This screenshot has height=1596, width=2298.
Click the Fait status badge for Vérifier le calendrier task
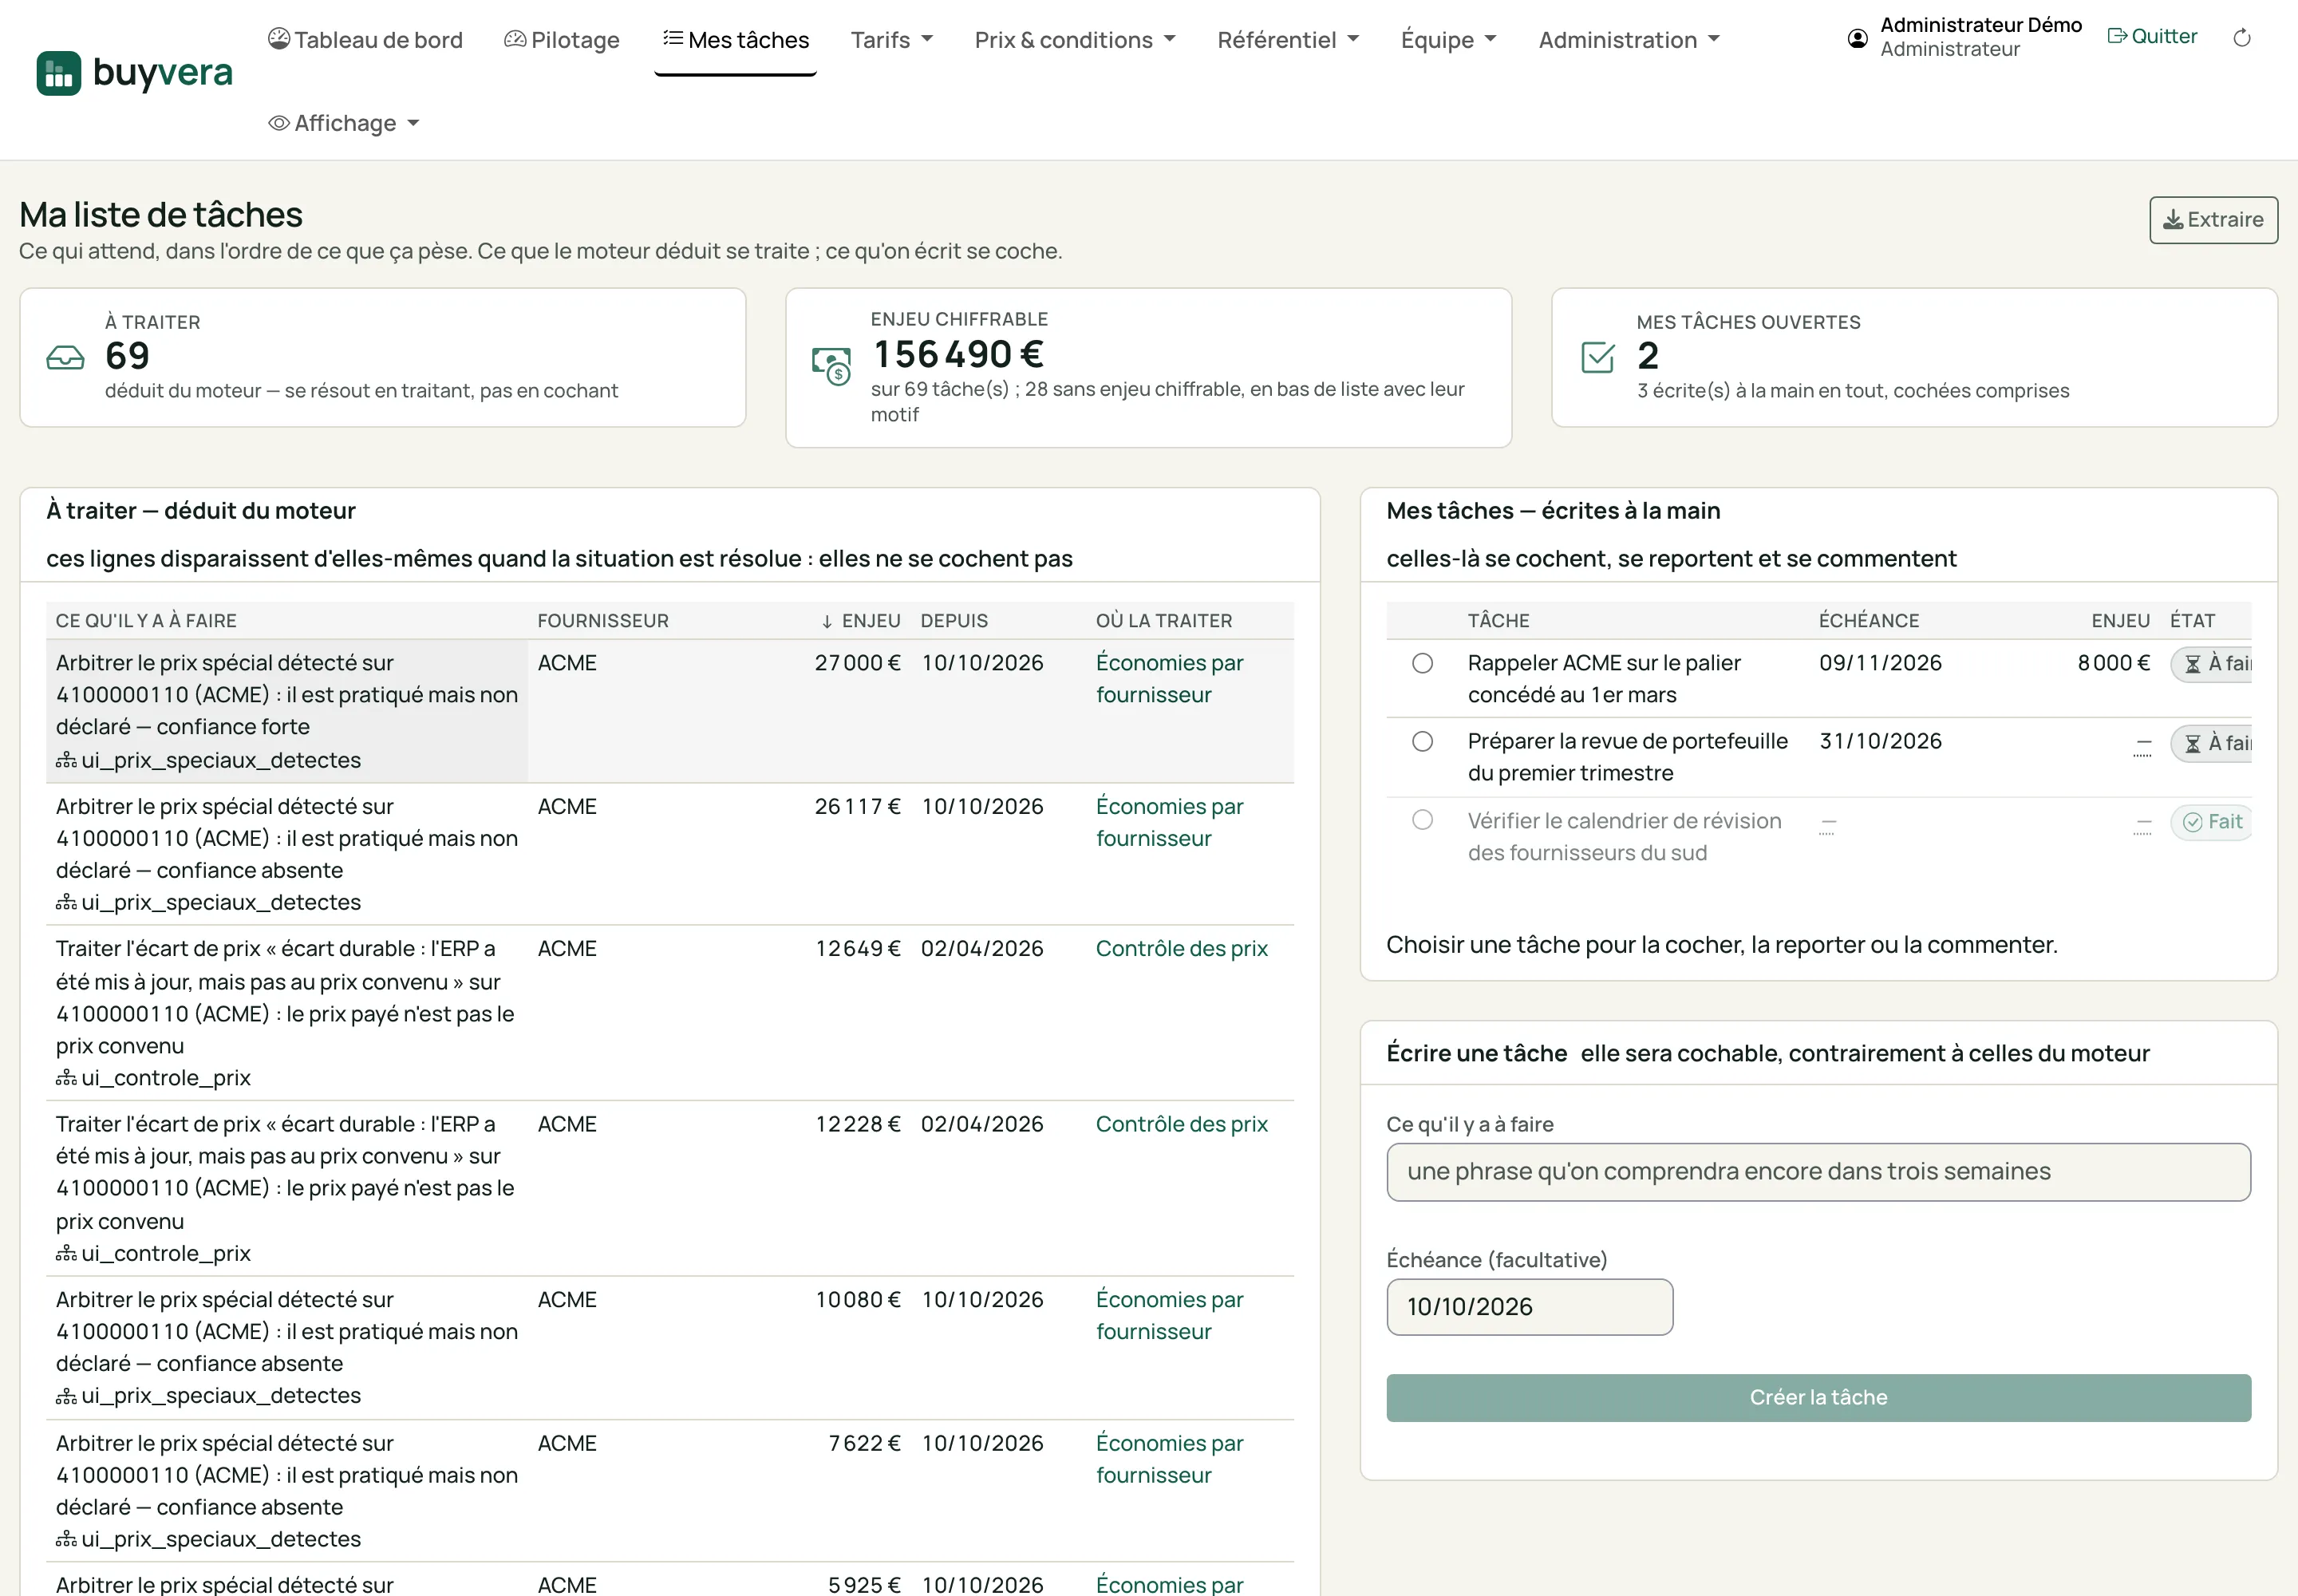click(x=2212, y=822)
